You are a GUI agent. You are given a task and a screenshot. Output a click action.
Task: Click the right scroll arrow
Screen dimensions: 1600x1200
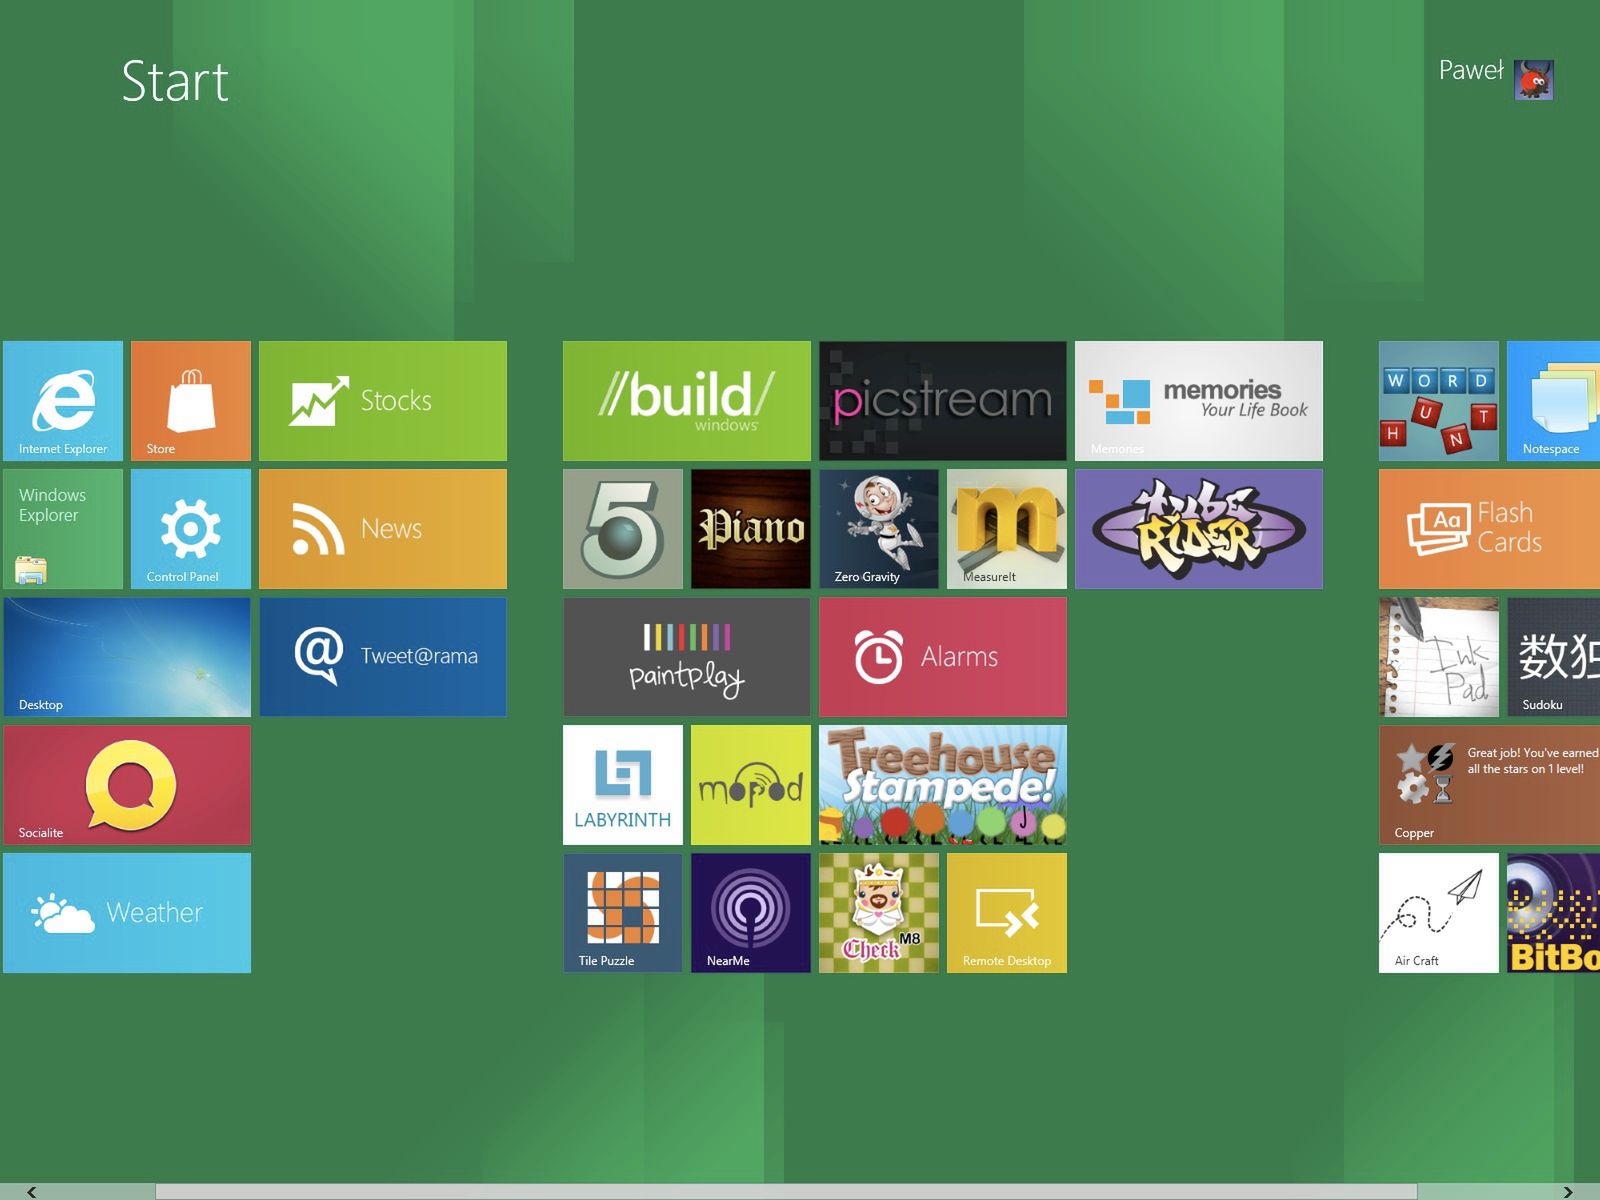(x=1568, y=1191)
